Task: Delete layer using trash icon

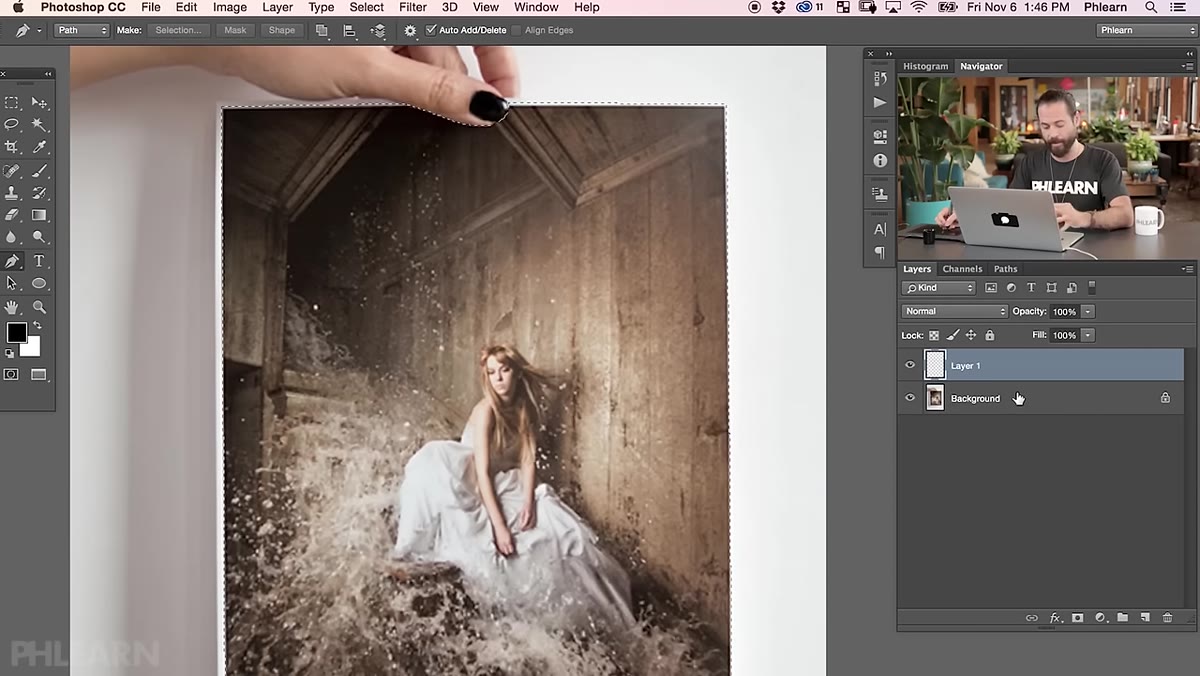Action: coord(1167,618)
